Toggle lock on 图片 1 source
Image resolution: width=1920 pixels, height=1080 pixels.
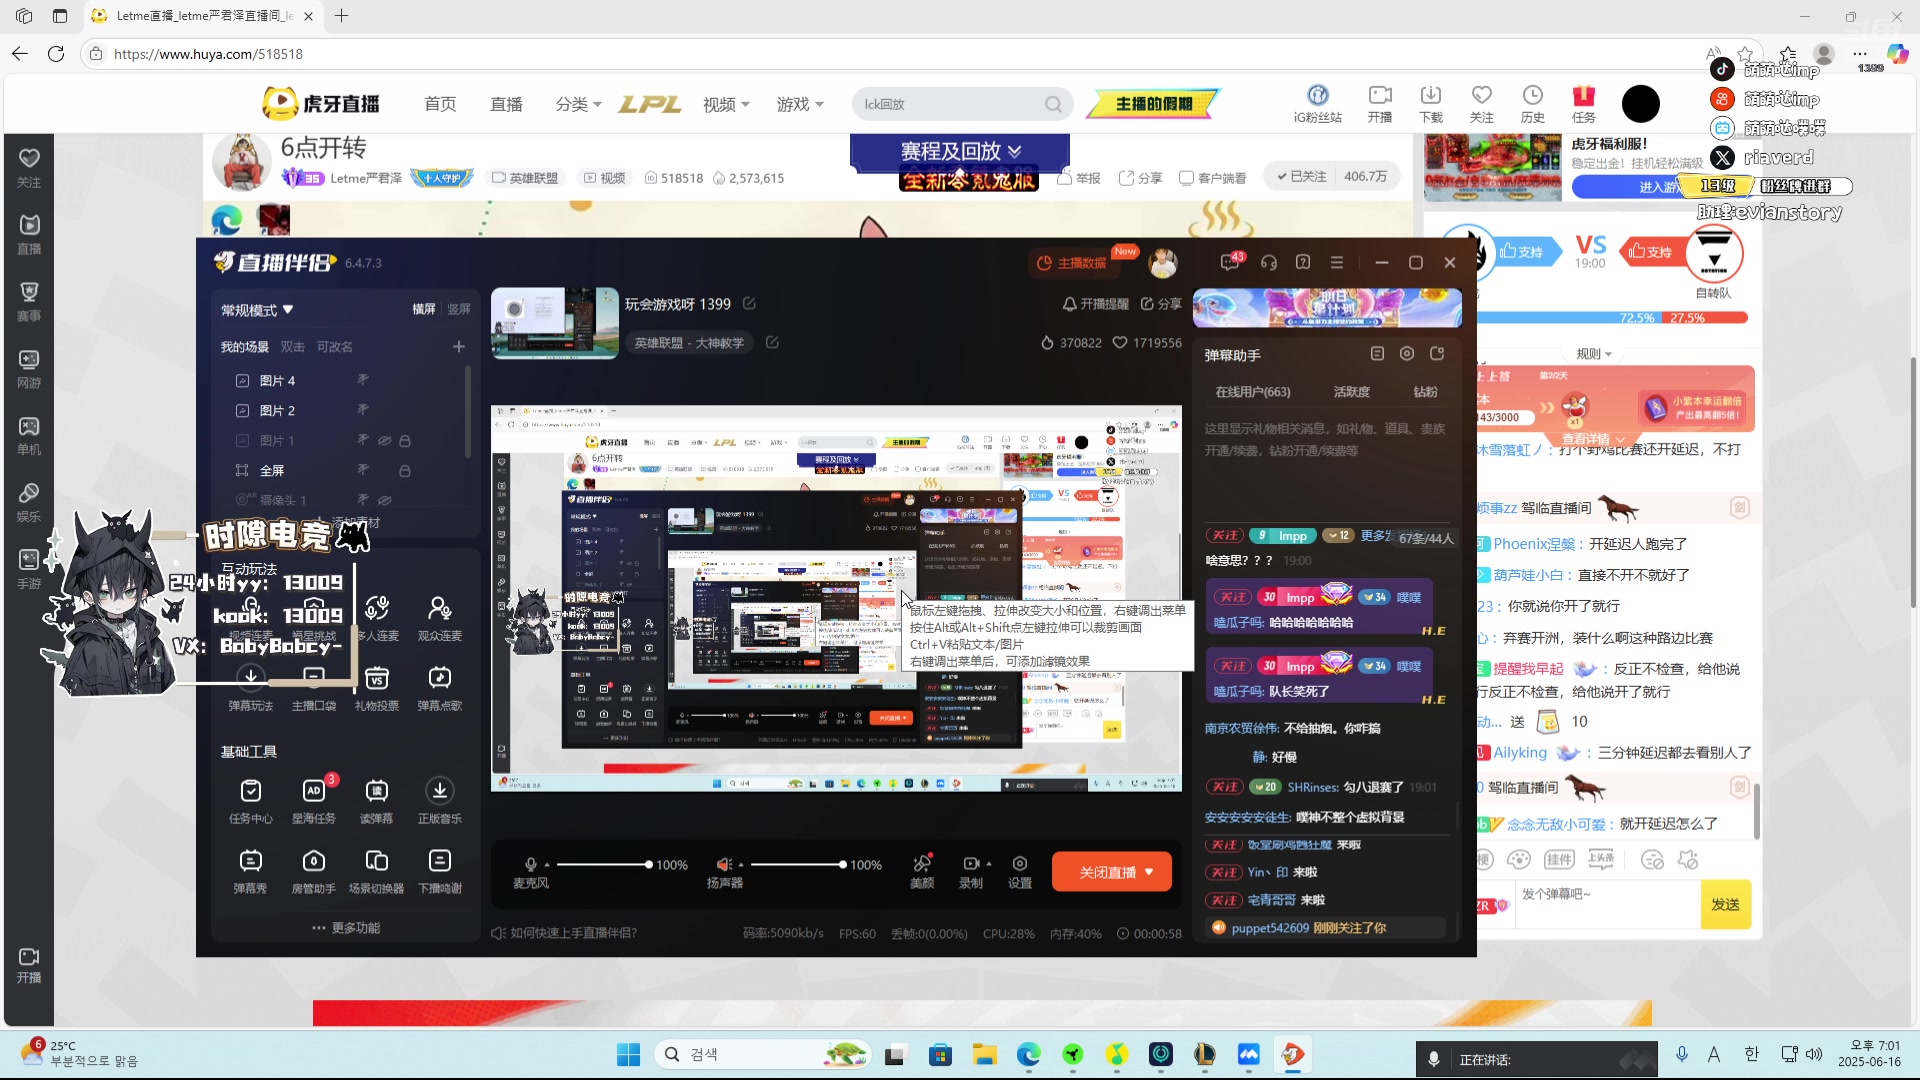click(405, 440)
